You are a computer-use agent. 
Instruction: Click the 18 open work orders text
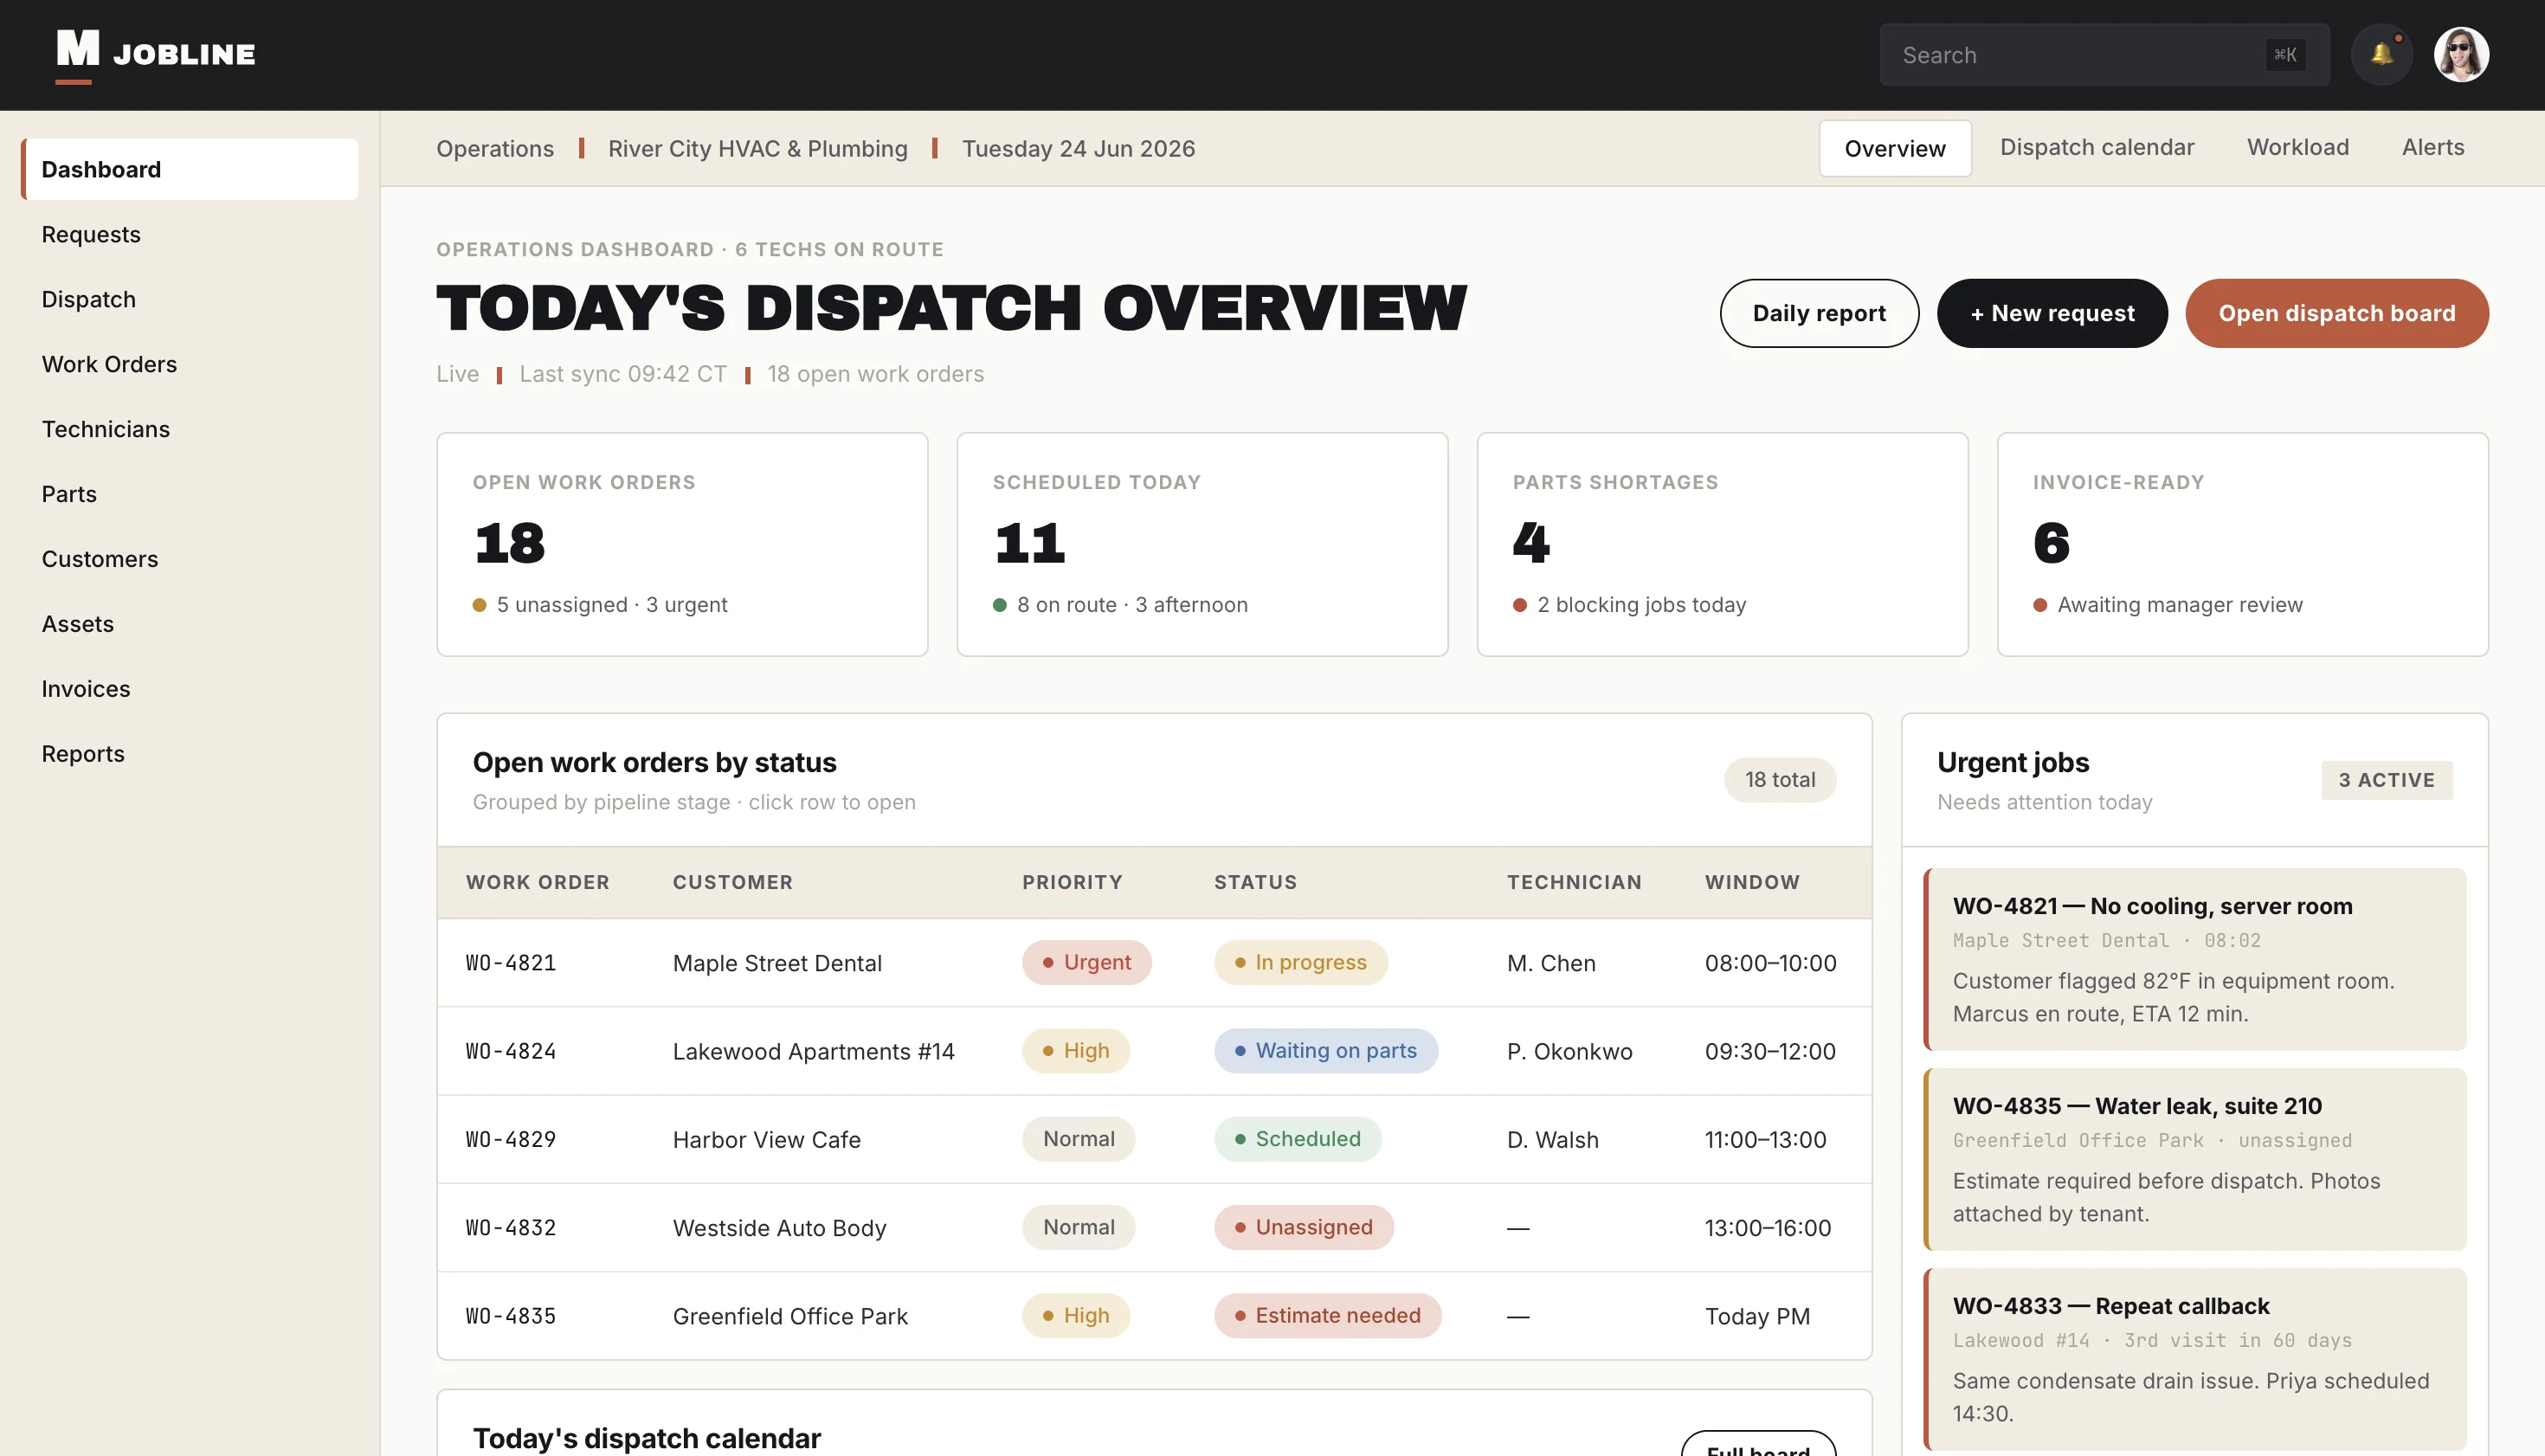(x=875, y=374)
